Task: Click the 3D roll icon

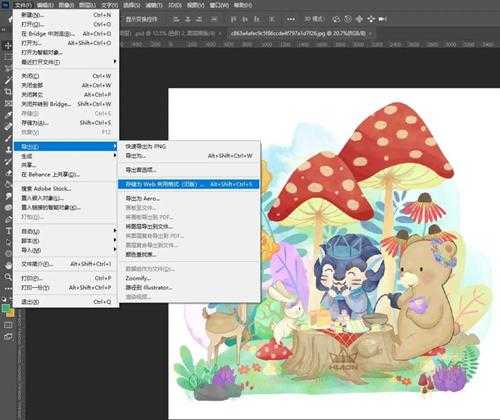Action: pos(348,19)
